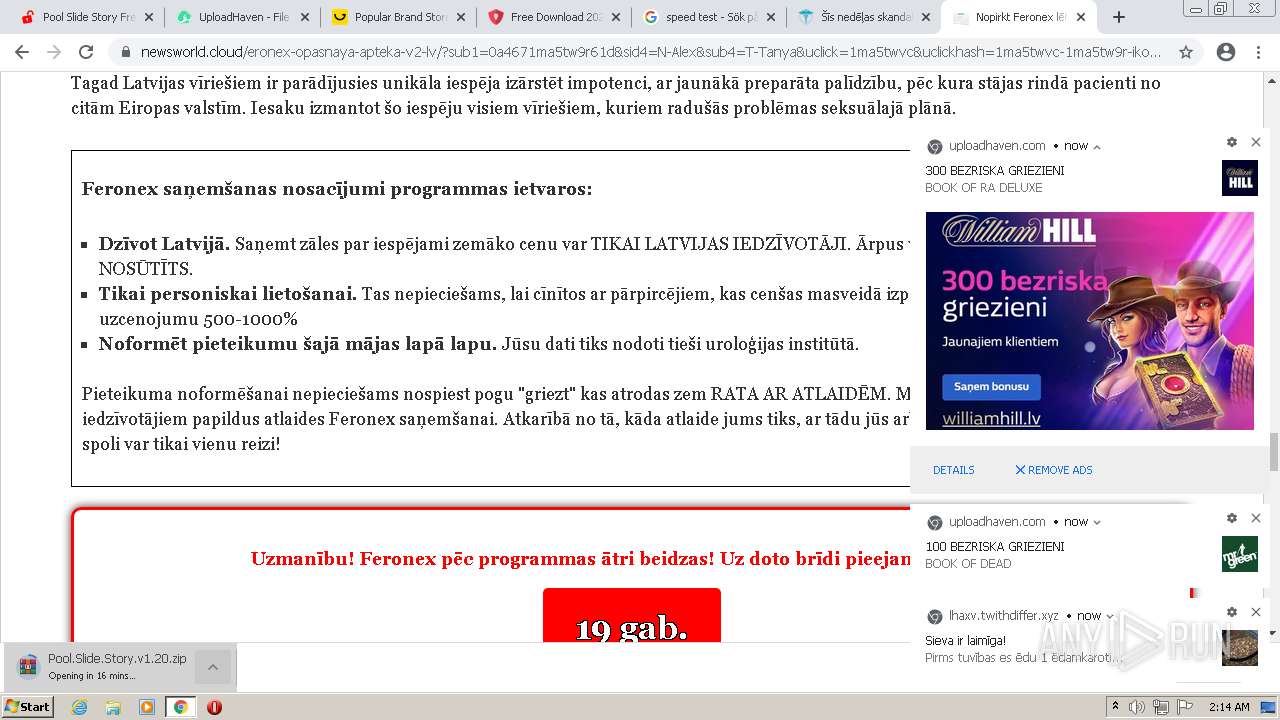Click the 'BOOK OF RA DELUXE' notification text
The height and width of the screenshot is (720, 1280).
tap(984, 188)
